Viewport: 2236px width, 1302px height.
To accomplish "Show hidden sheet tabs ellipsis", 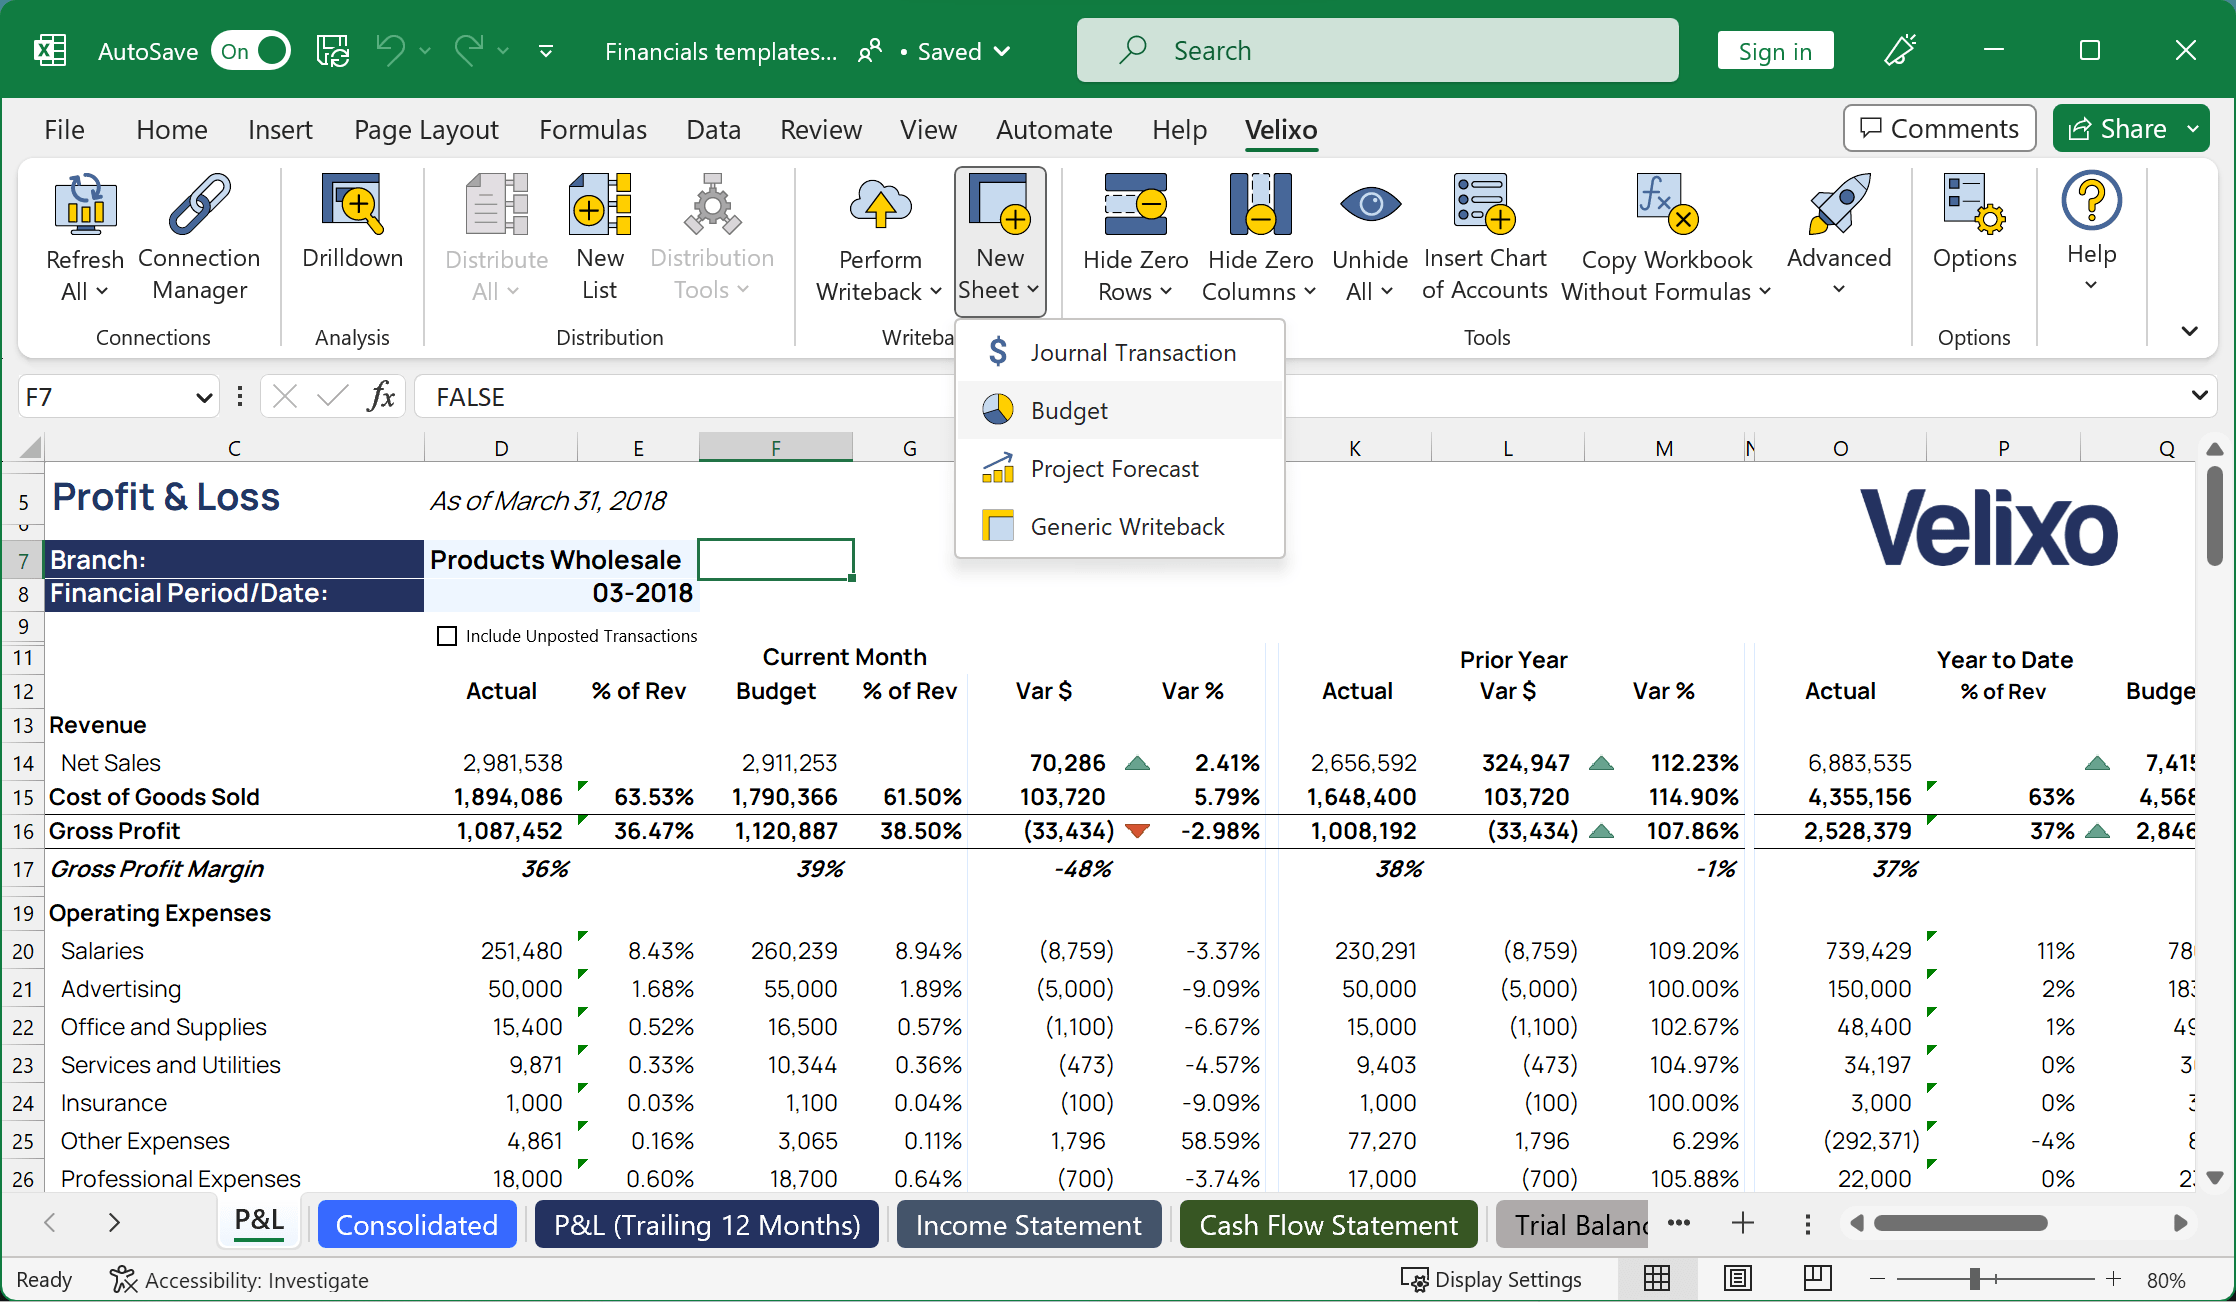I will (1679, 1223).
